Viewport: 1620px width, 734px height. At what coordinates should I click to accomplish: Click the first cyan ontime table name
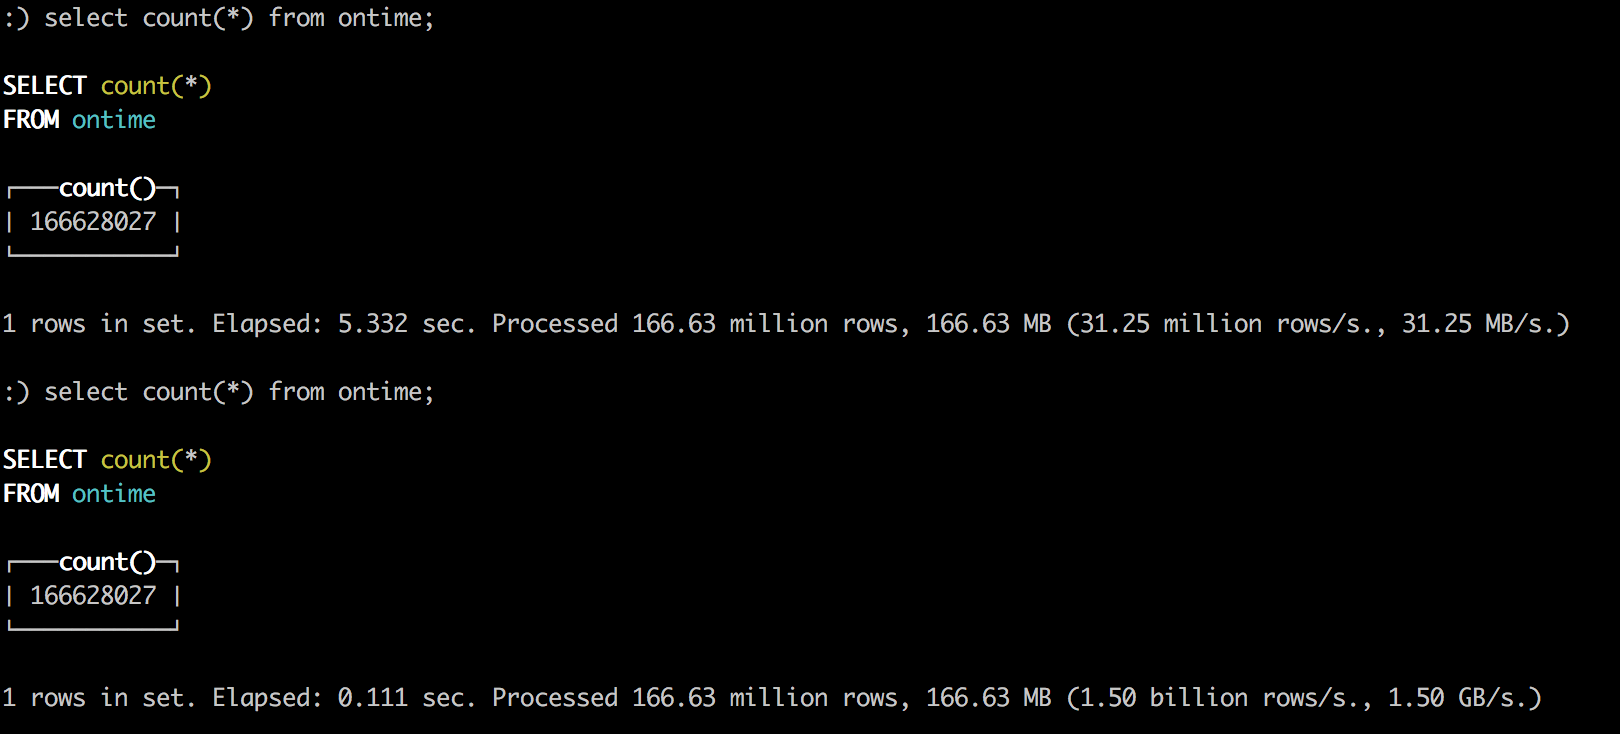(114, 120)
